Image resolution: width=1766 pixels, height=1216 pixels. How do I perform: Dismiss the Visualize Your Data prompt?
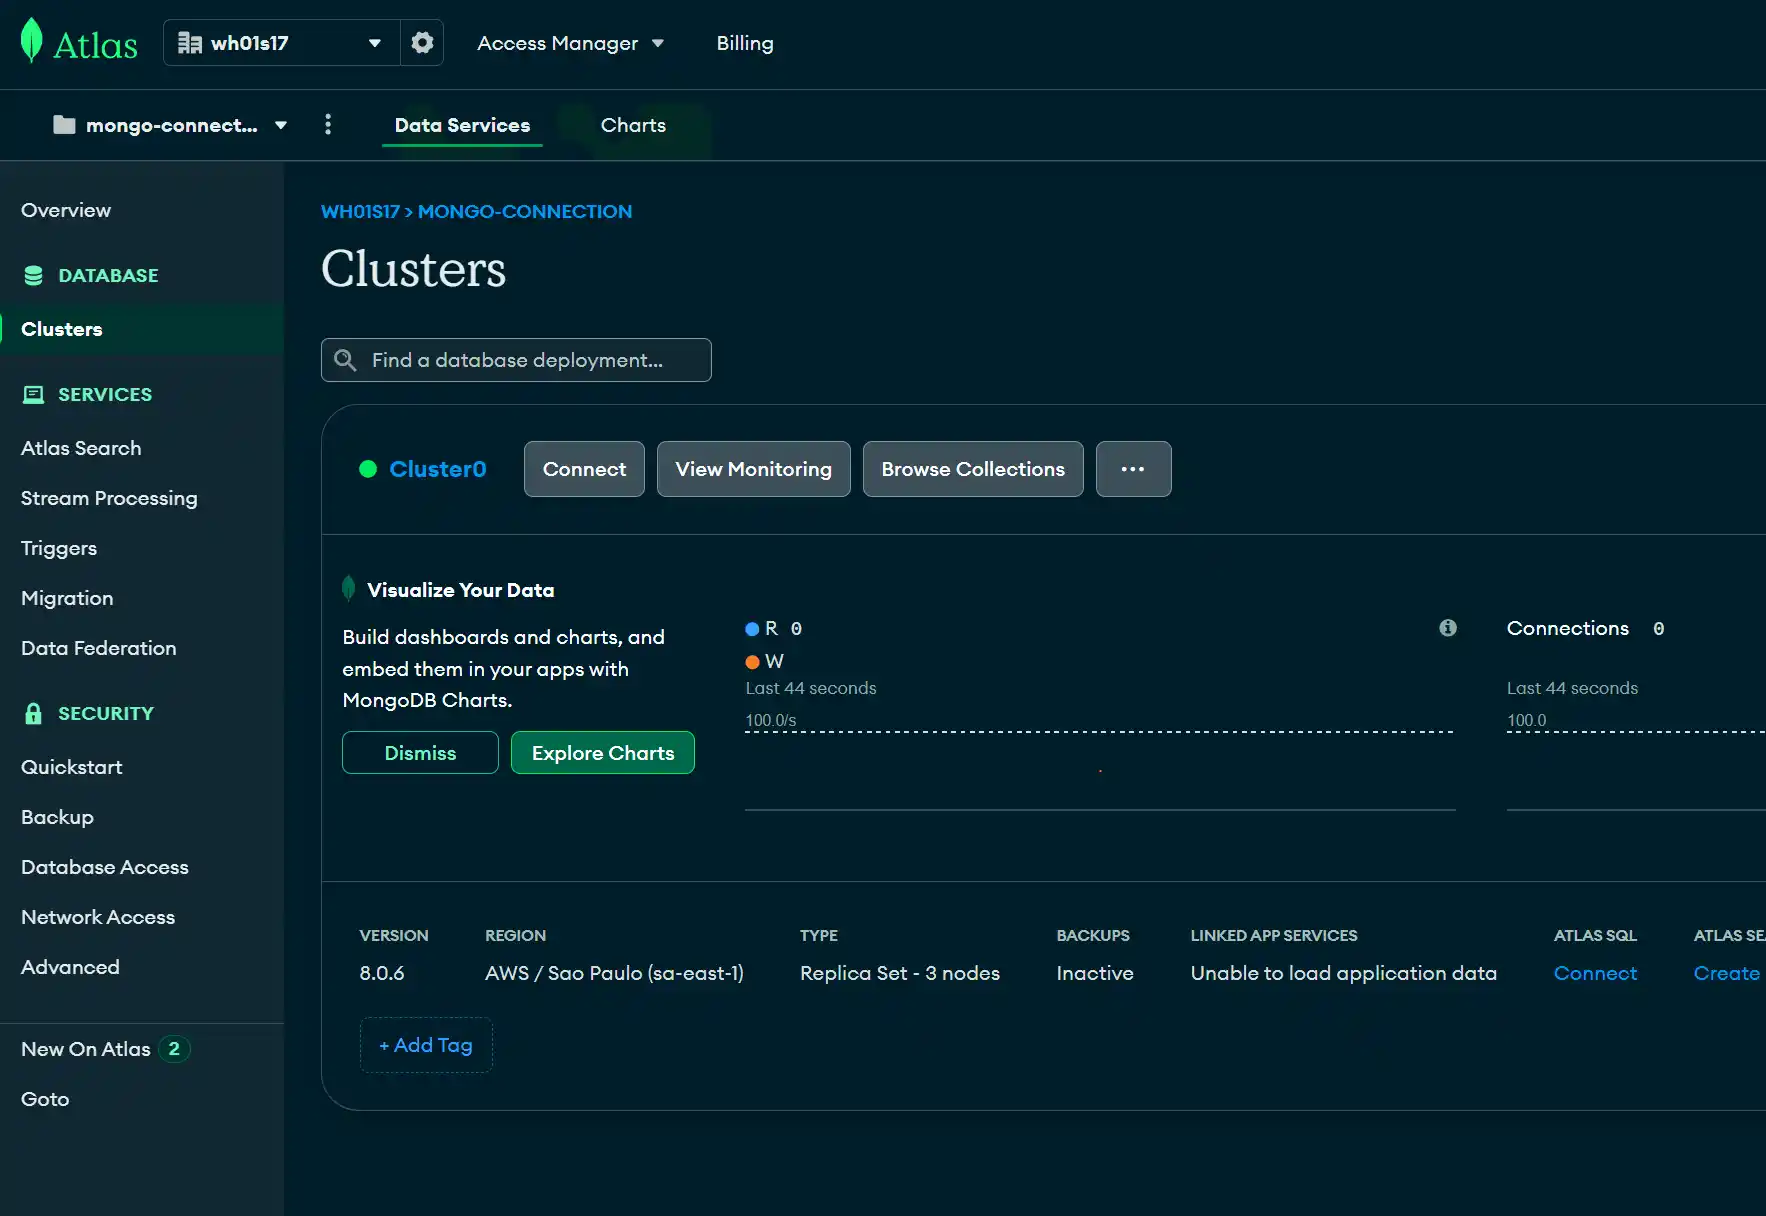pos(420,753)
